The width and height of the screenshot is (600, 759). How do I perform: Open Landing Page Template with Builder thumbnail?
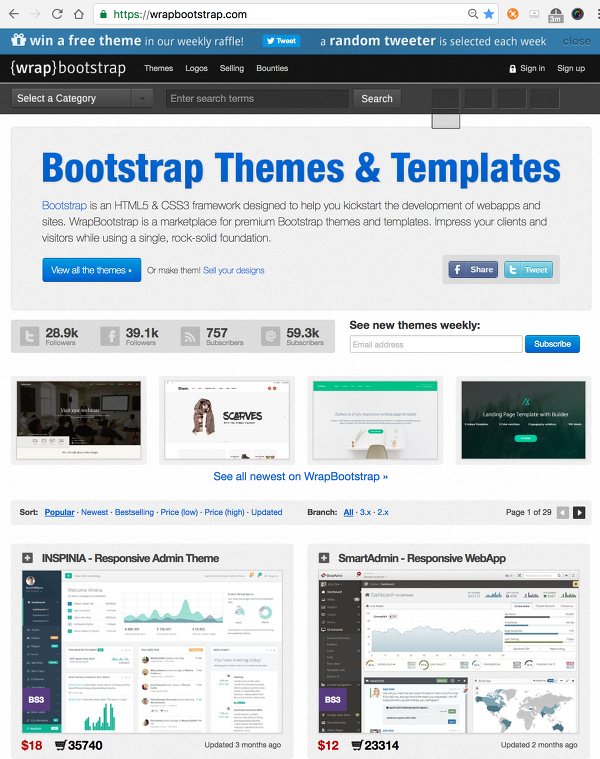(524, 420)
